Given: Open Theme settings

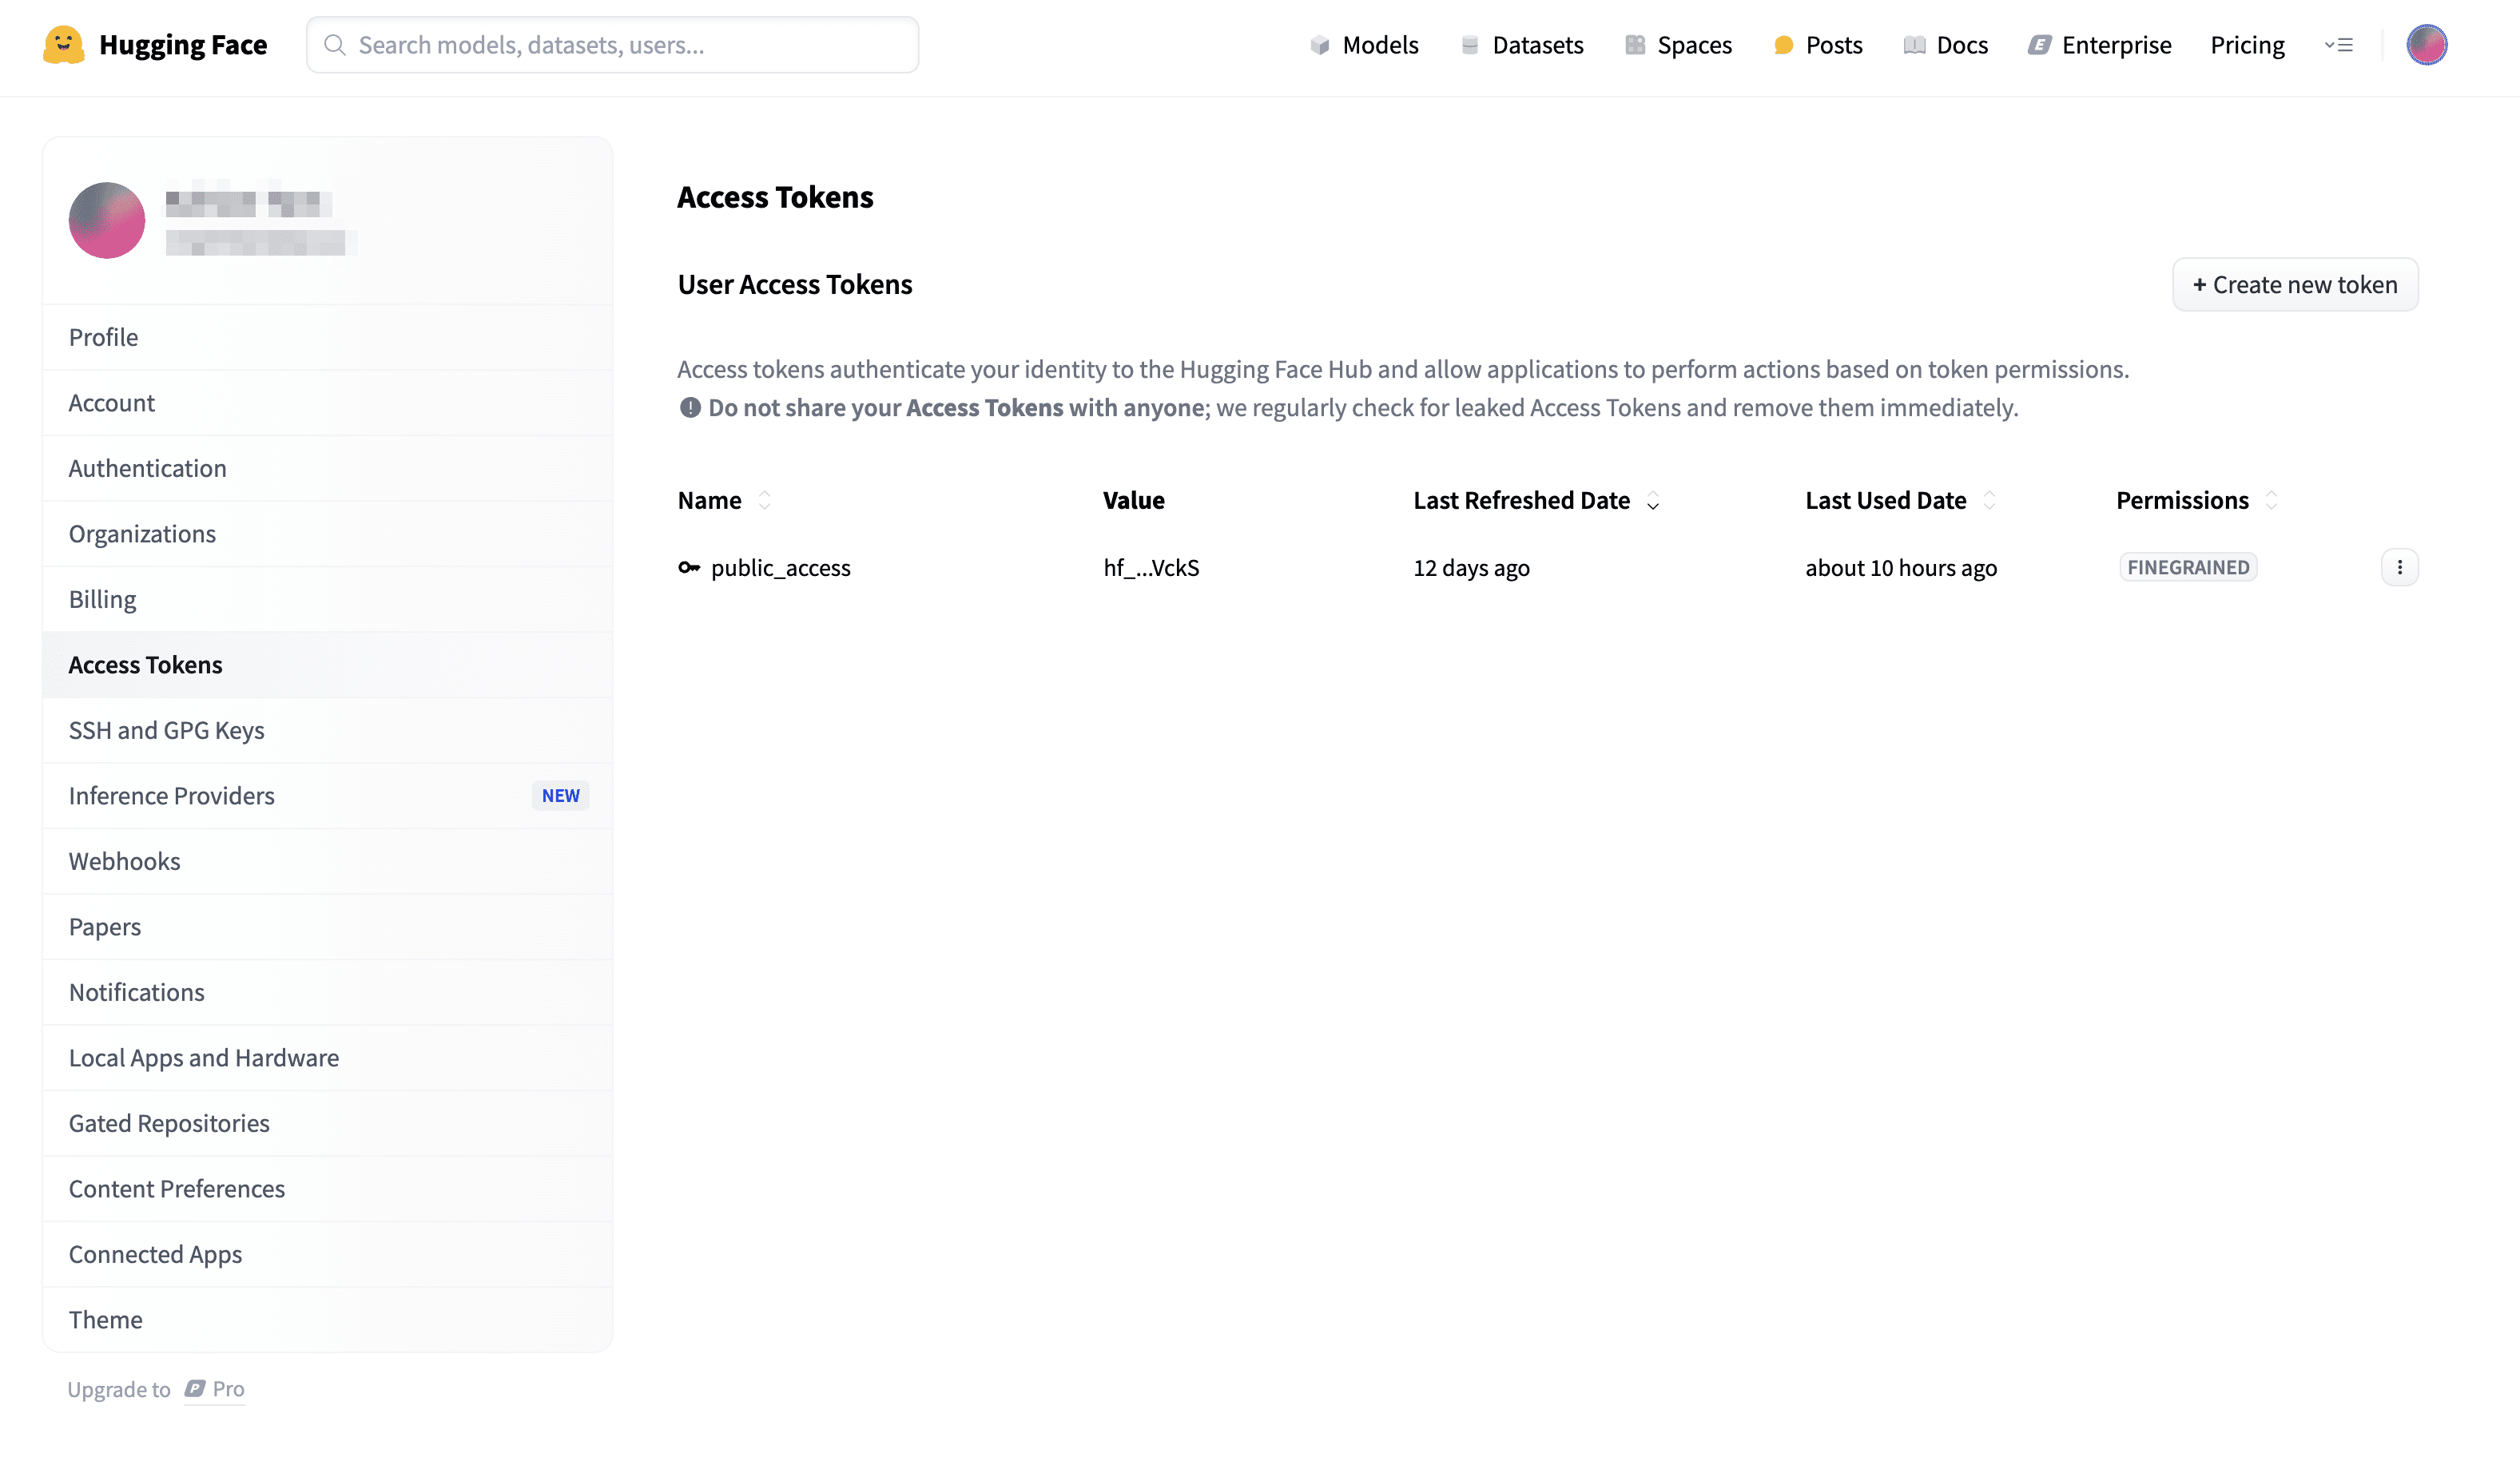Looking at the screenshot, I should [327, 1320].
